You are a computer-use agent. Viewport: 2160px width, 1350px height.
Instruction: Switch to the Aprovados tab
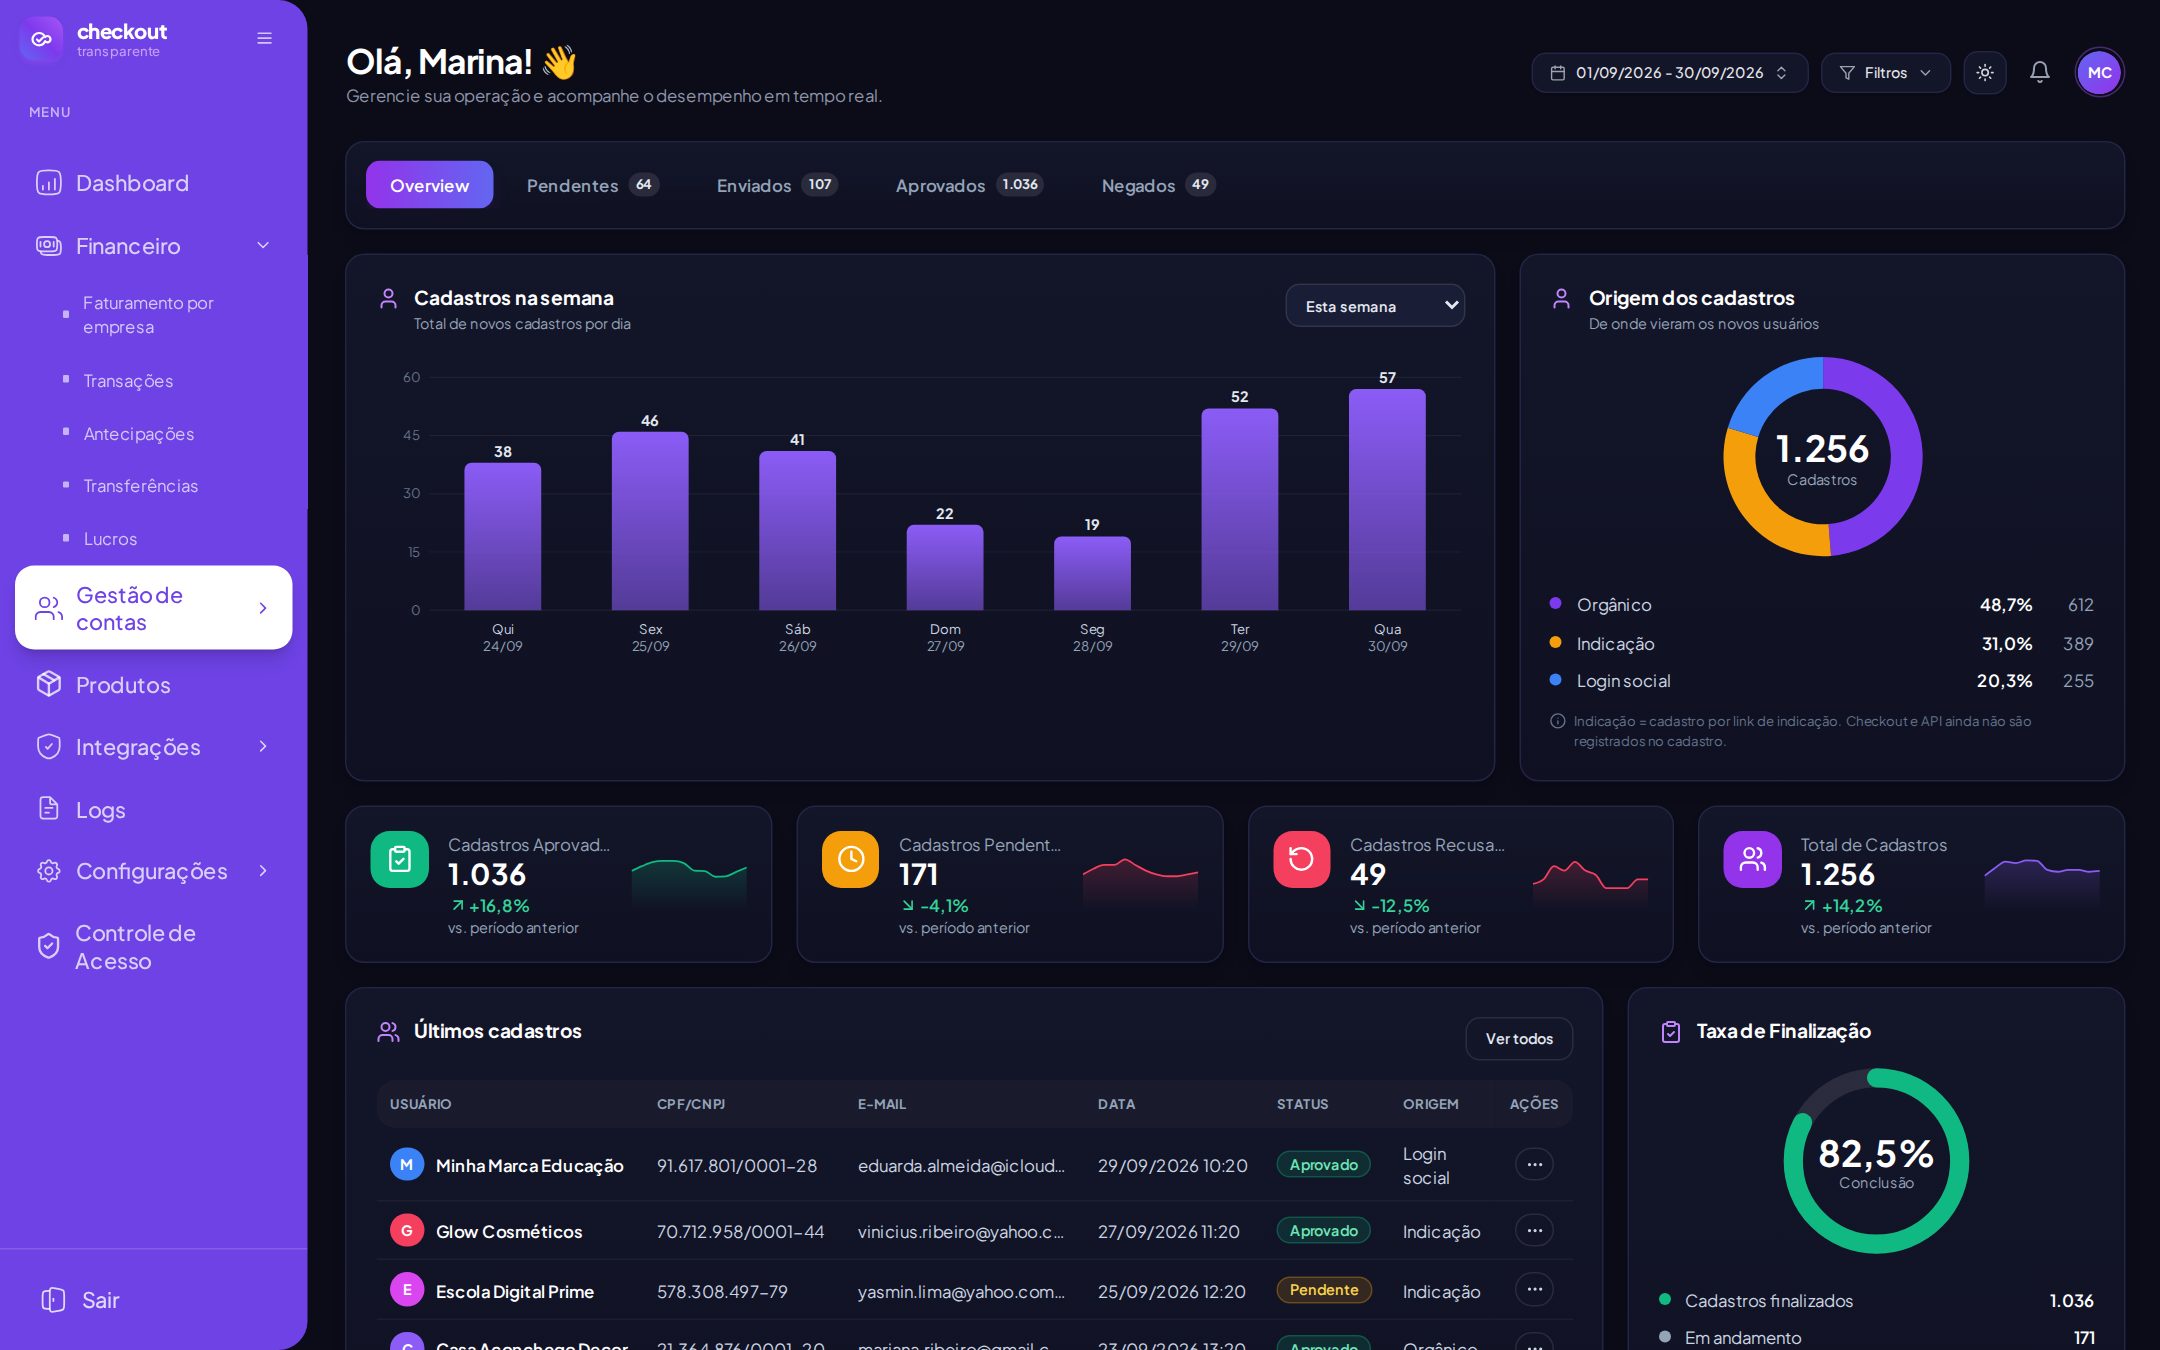click(x=968, y=185)
